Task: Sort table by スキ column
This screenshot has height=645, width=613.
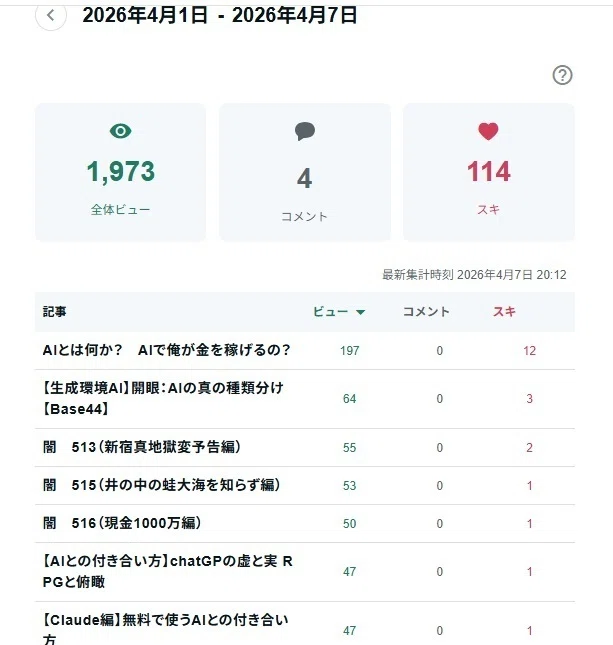Action: [504, 312]
